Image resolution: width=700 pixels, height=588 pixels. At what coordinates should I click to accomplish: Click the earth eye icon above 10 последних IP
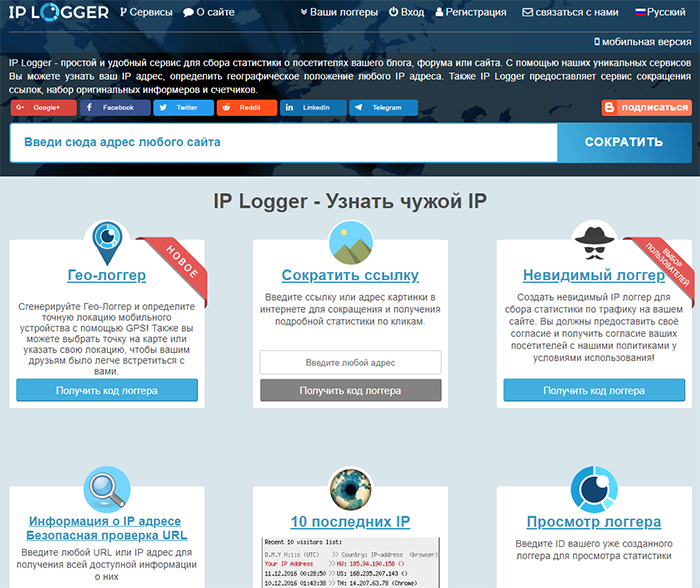(x=350, y=489)
